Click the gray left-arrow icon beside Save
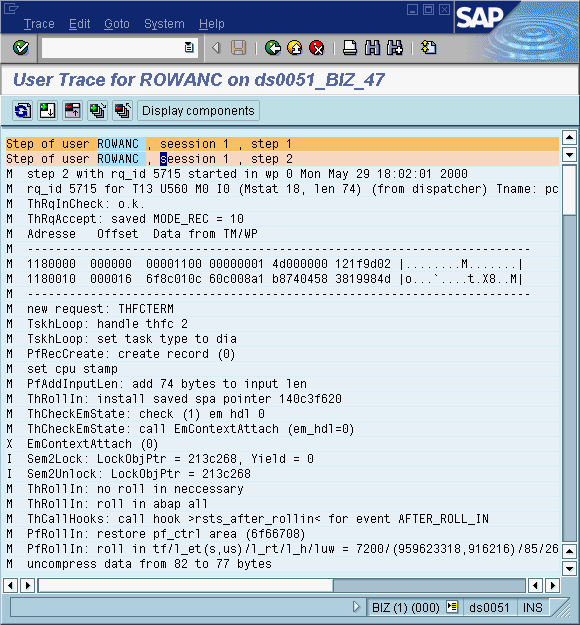 (216, 48)
